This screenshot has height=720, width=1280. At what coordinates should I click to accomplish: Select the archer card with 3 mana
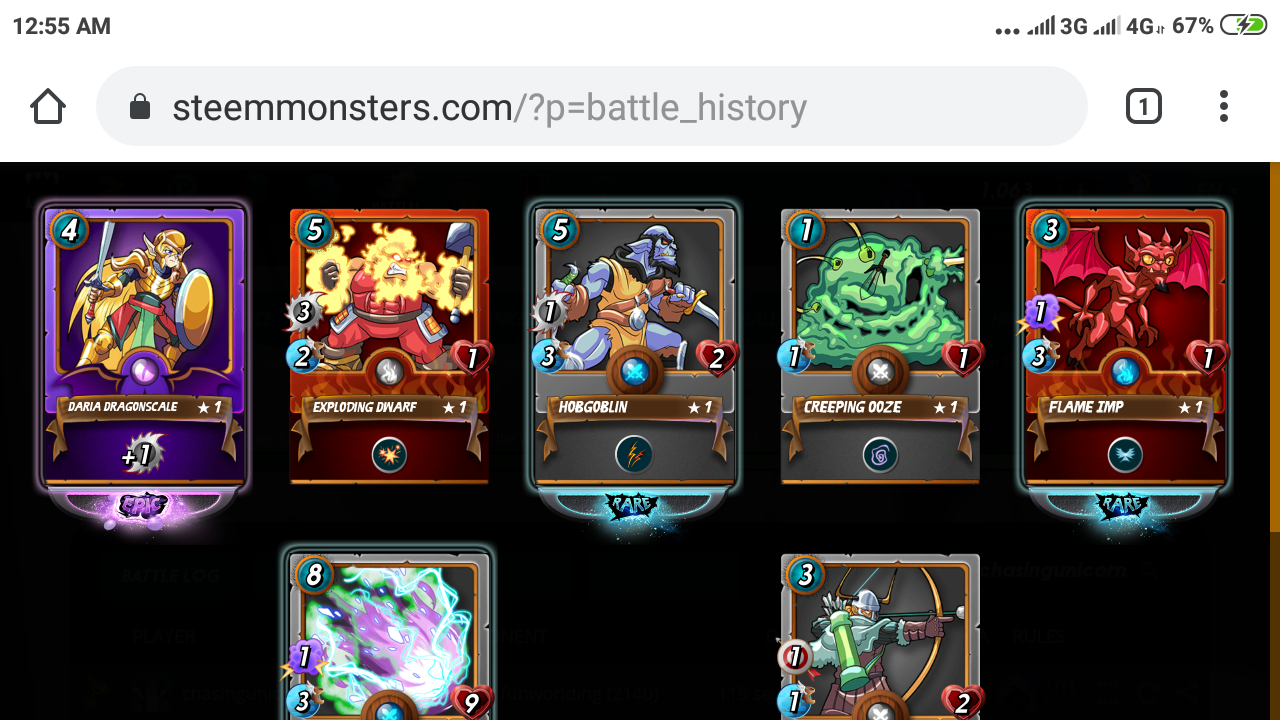pyautogui.click(x=880, y=637)
